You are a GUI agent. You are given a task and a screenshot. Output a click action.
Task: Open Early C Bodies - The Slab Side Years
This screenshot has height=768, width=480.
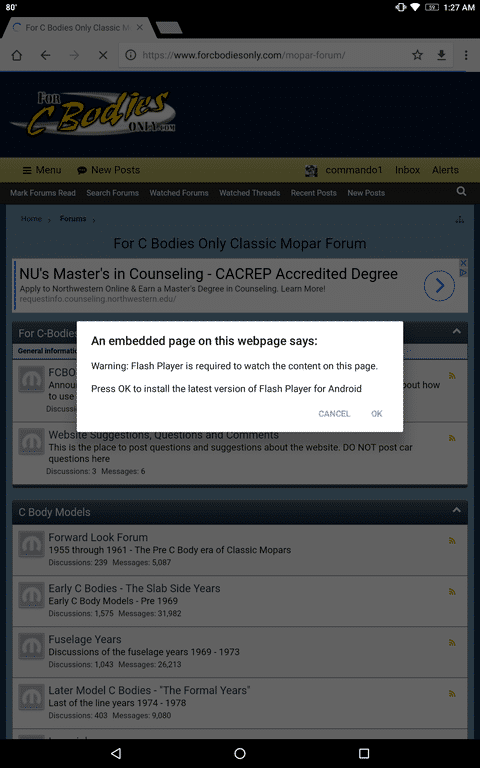click(x=134, y=588)
